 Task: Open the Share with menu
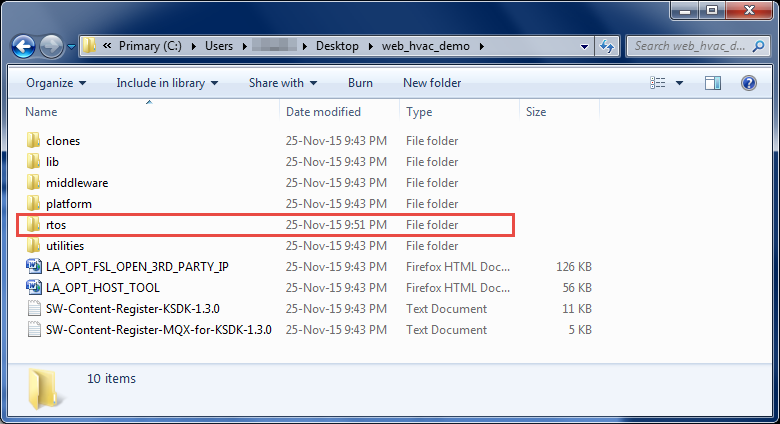(x=283, y=83)
